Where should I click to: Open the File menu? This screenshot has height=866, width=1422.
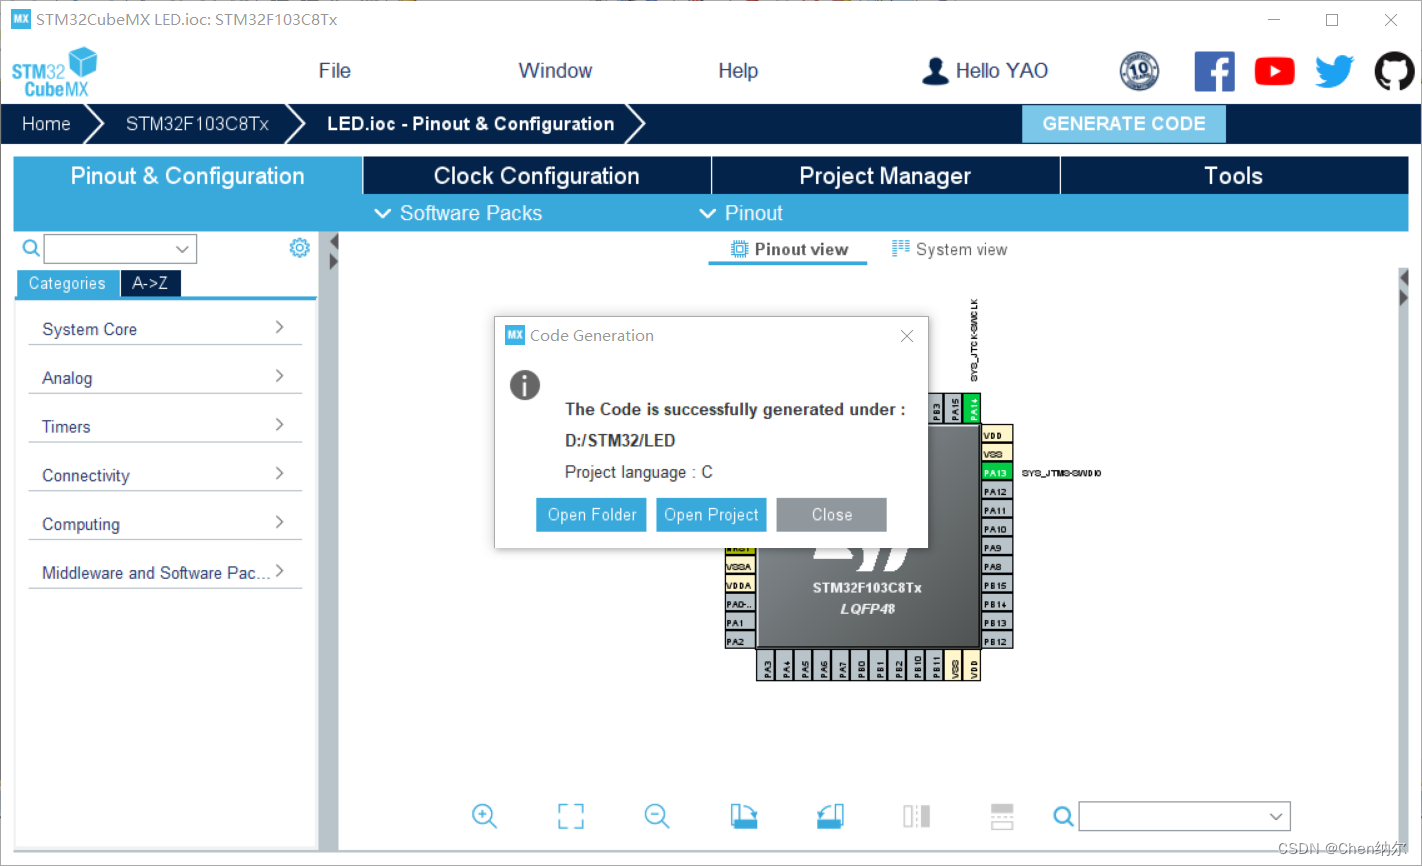click(x=334, y=71)
